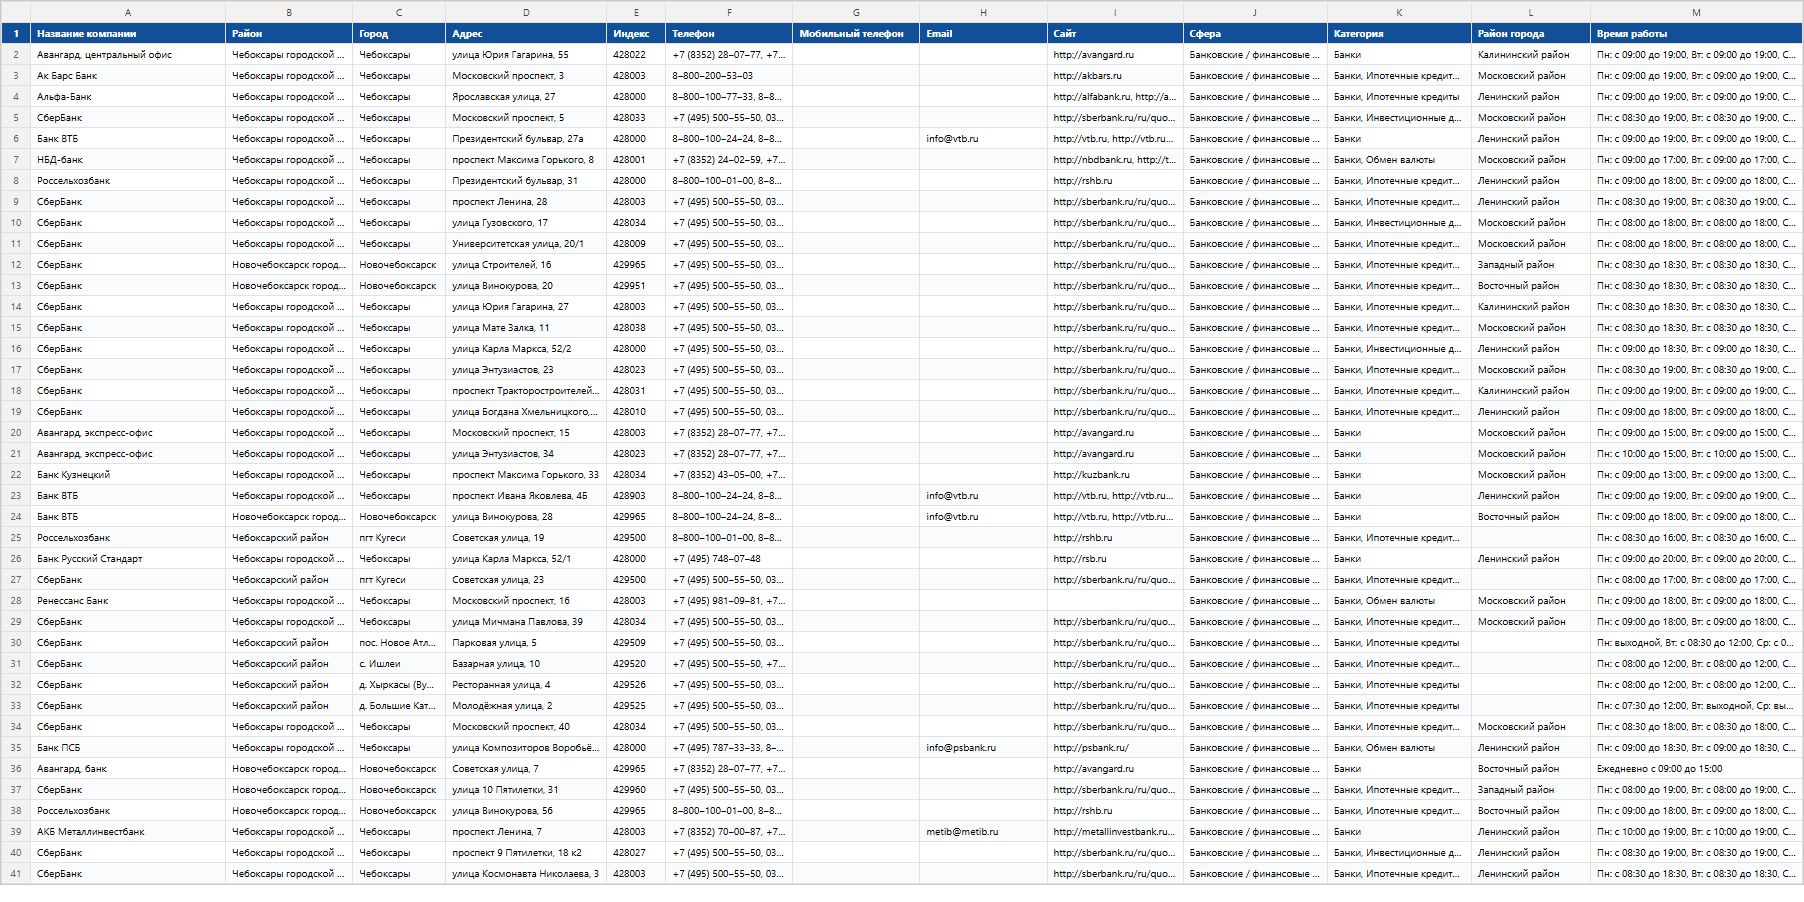
Task: Click the 'http://psbank.ru/' site cell
Action: (1115, 748)
